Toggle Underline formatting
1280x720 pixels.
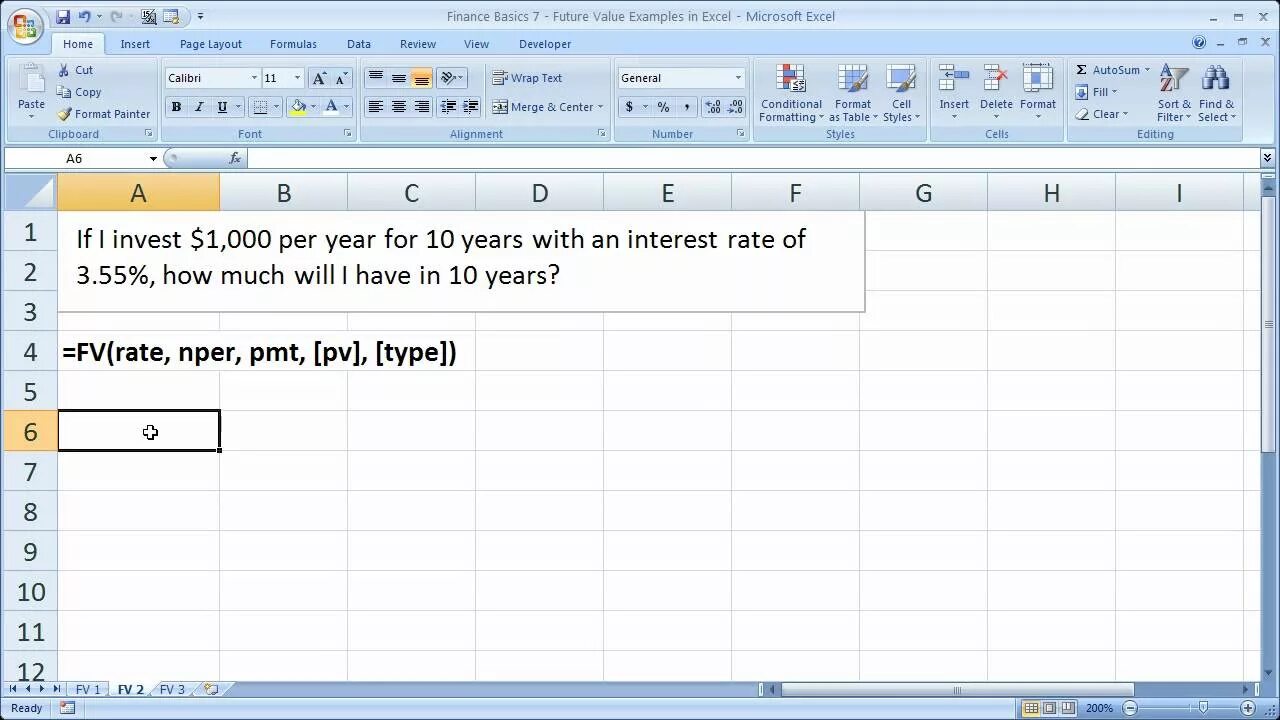(x=222, y=107)
